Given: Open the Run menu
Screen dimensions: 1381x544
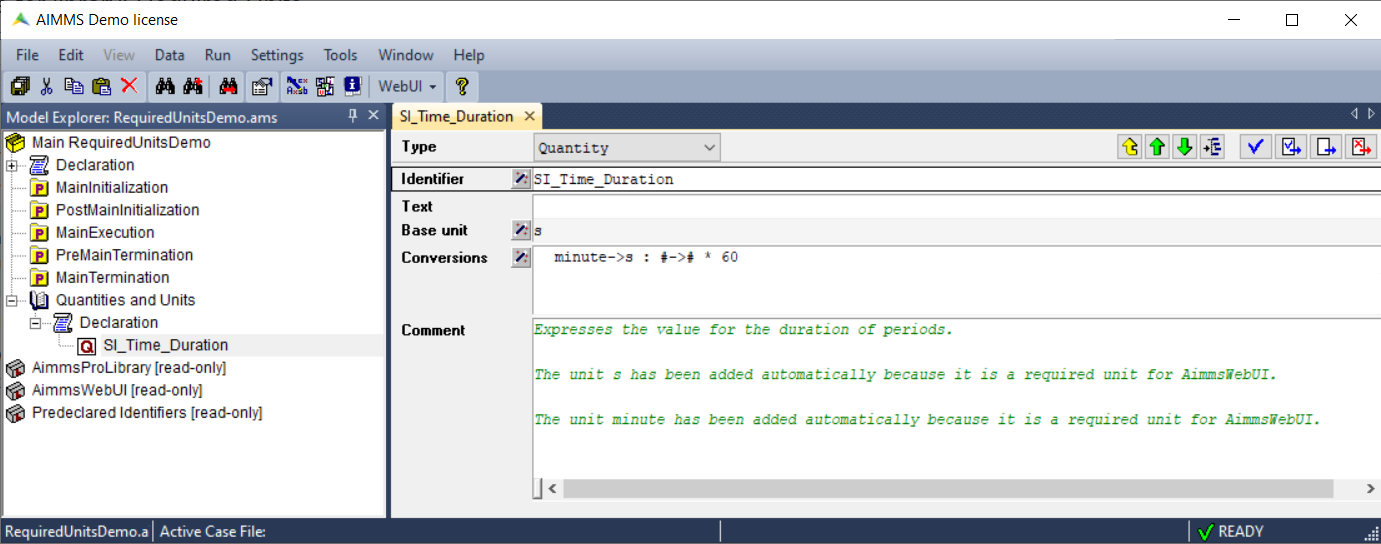Looking at the screenshot, I should click(x=218, y=55).
